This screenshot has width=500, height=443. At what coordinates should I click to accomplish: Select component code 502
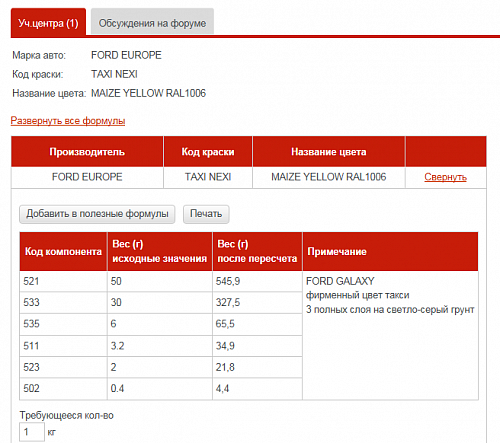tap(31, 388)
